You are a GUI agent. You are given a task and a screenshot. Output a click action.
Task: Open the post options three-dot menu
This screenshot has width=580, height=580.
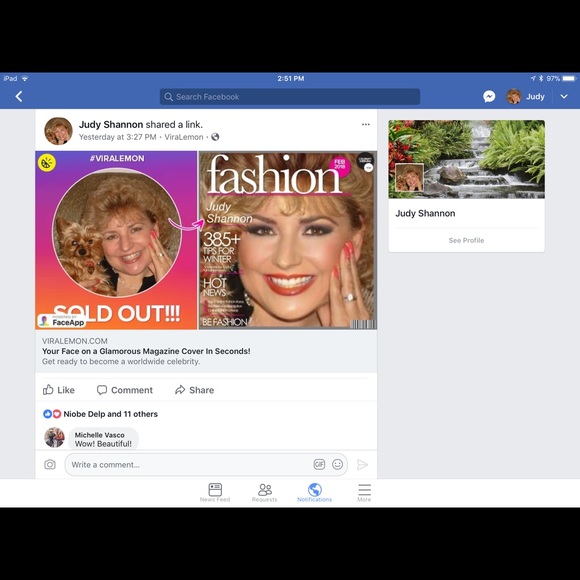pos(366,124)
